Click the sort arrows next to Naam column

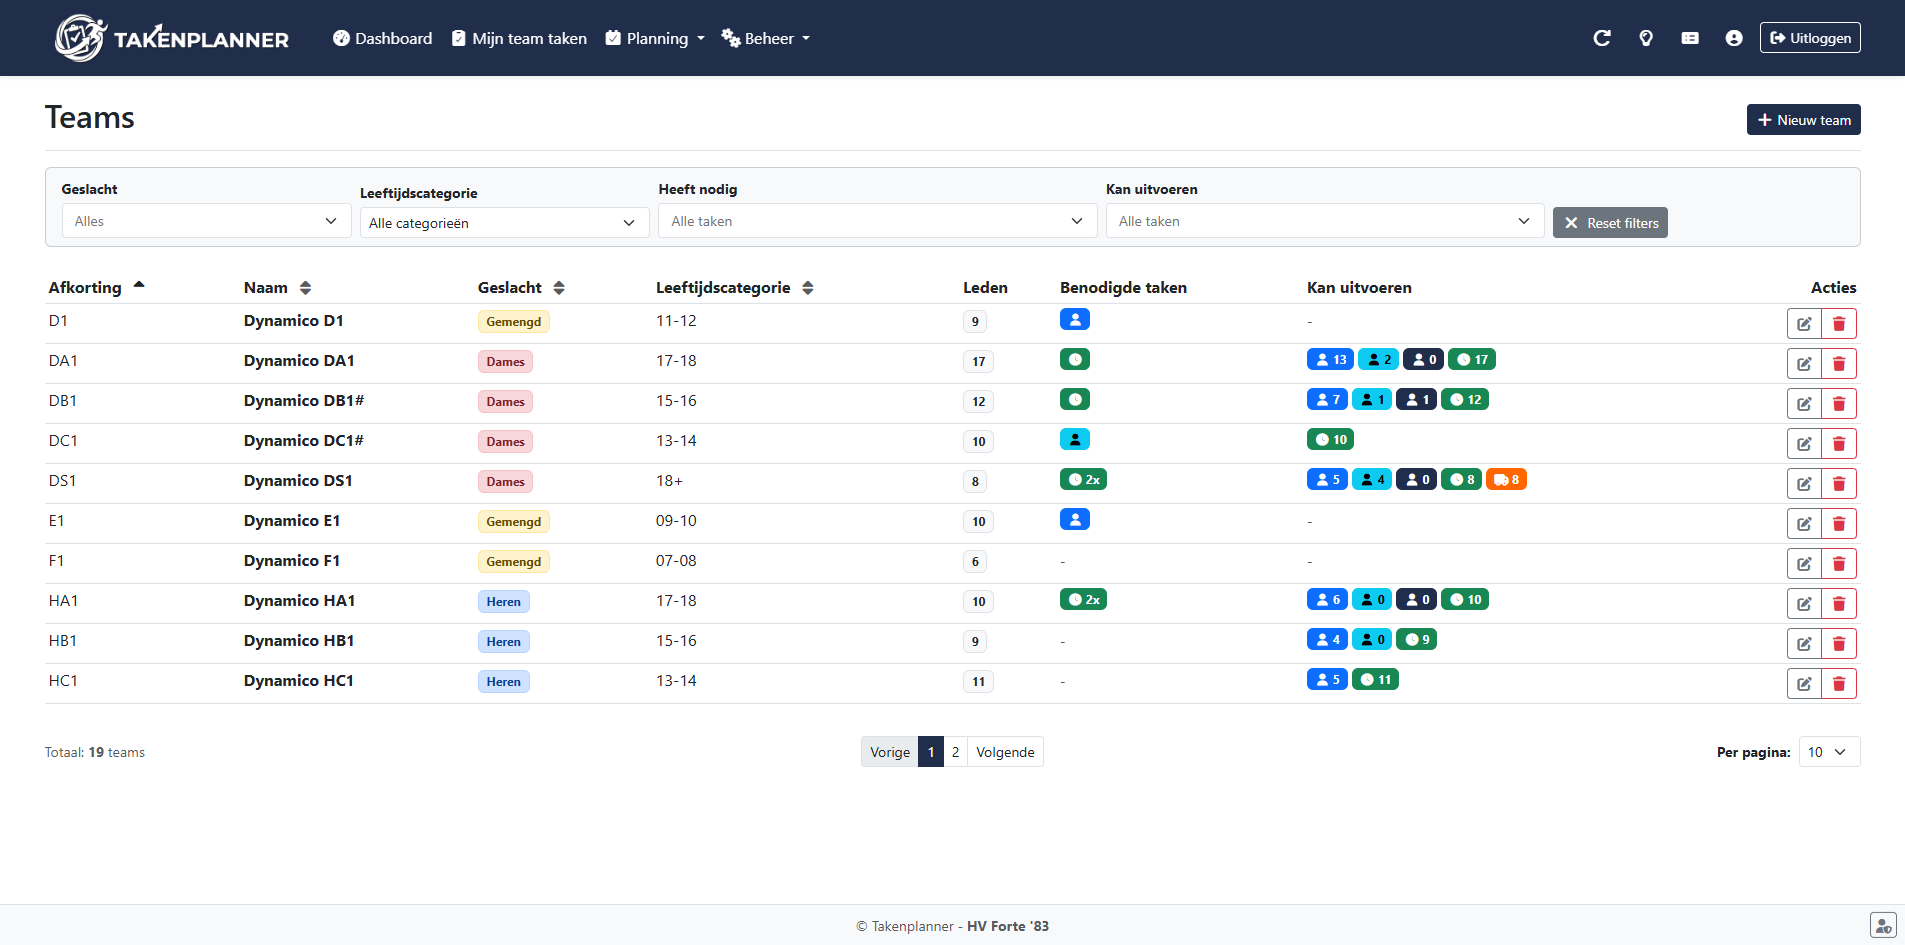pyautogui.click(x=305, y=287)
